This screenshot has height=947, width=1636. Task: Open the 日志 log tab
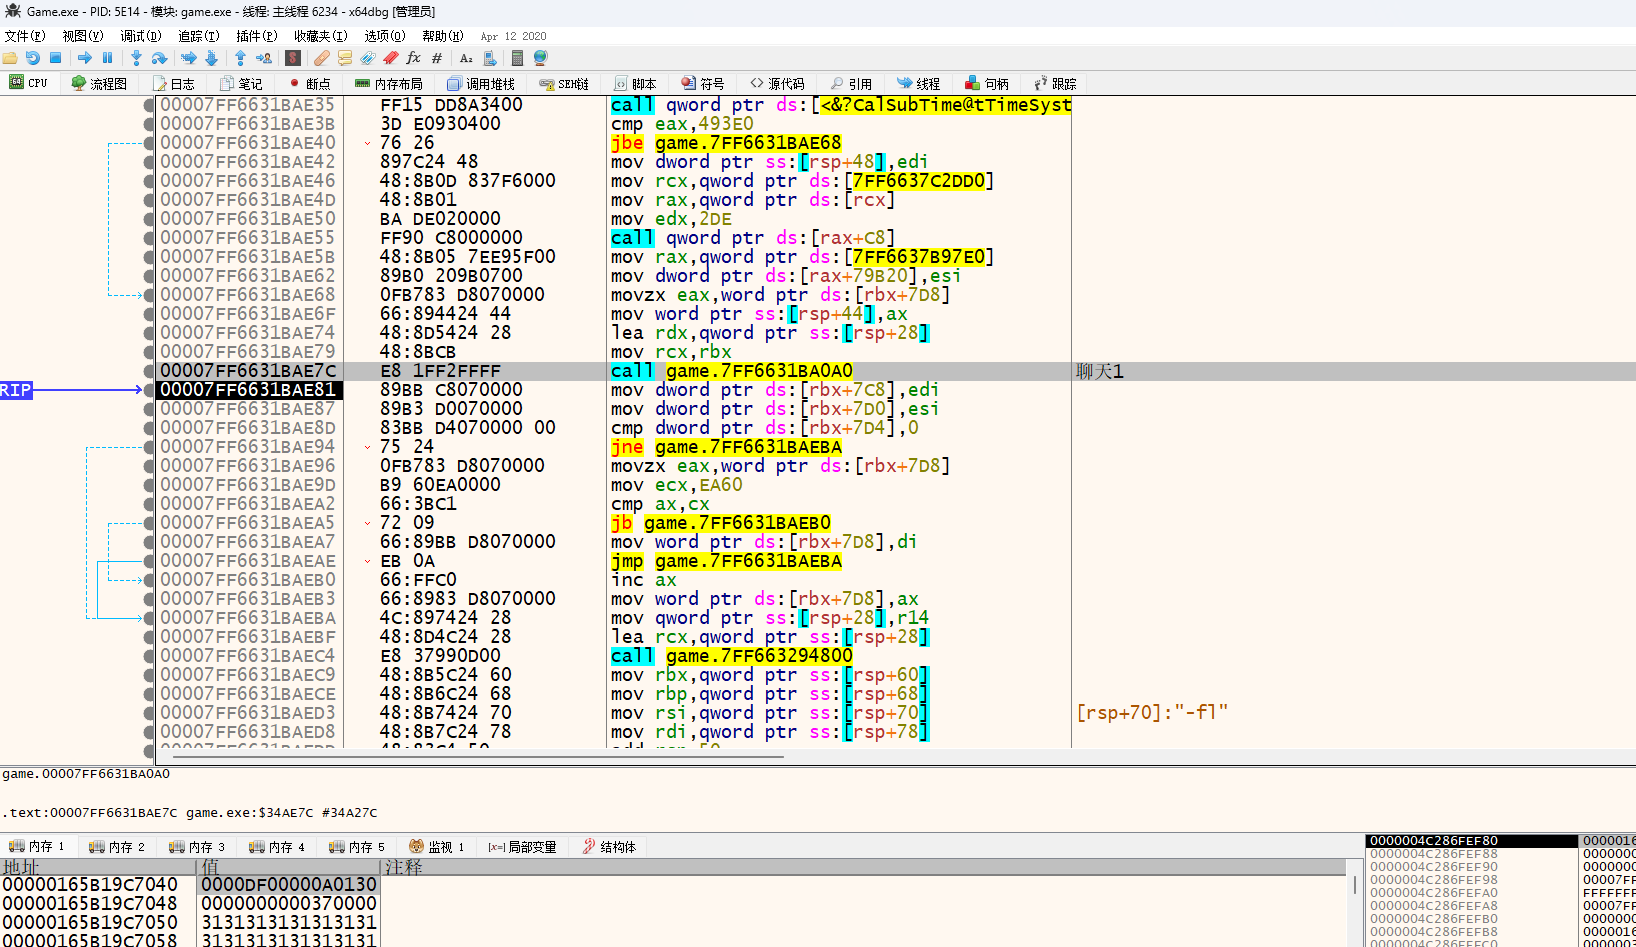(x=173, y=84)
